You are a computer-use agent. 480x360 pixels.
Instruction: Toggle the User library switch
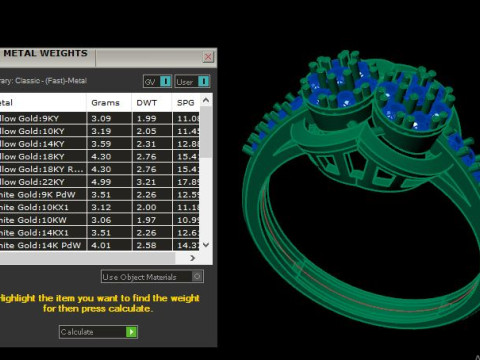point(192,81)
